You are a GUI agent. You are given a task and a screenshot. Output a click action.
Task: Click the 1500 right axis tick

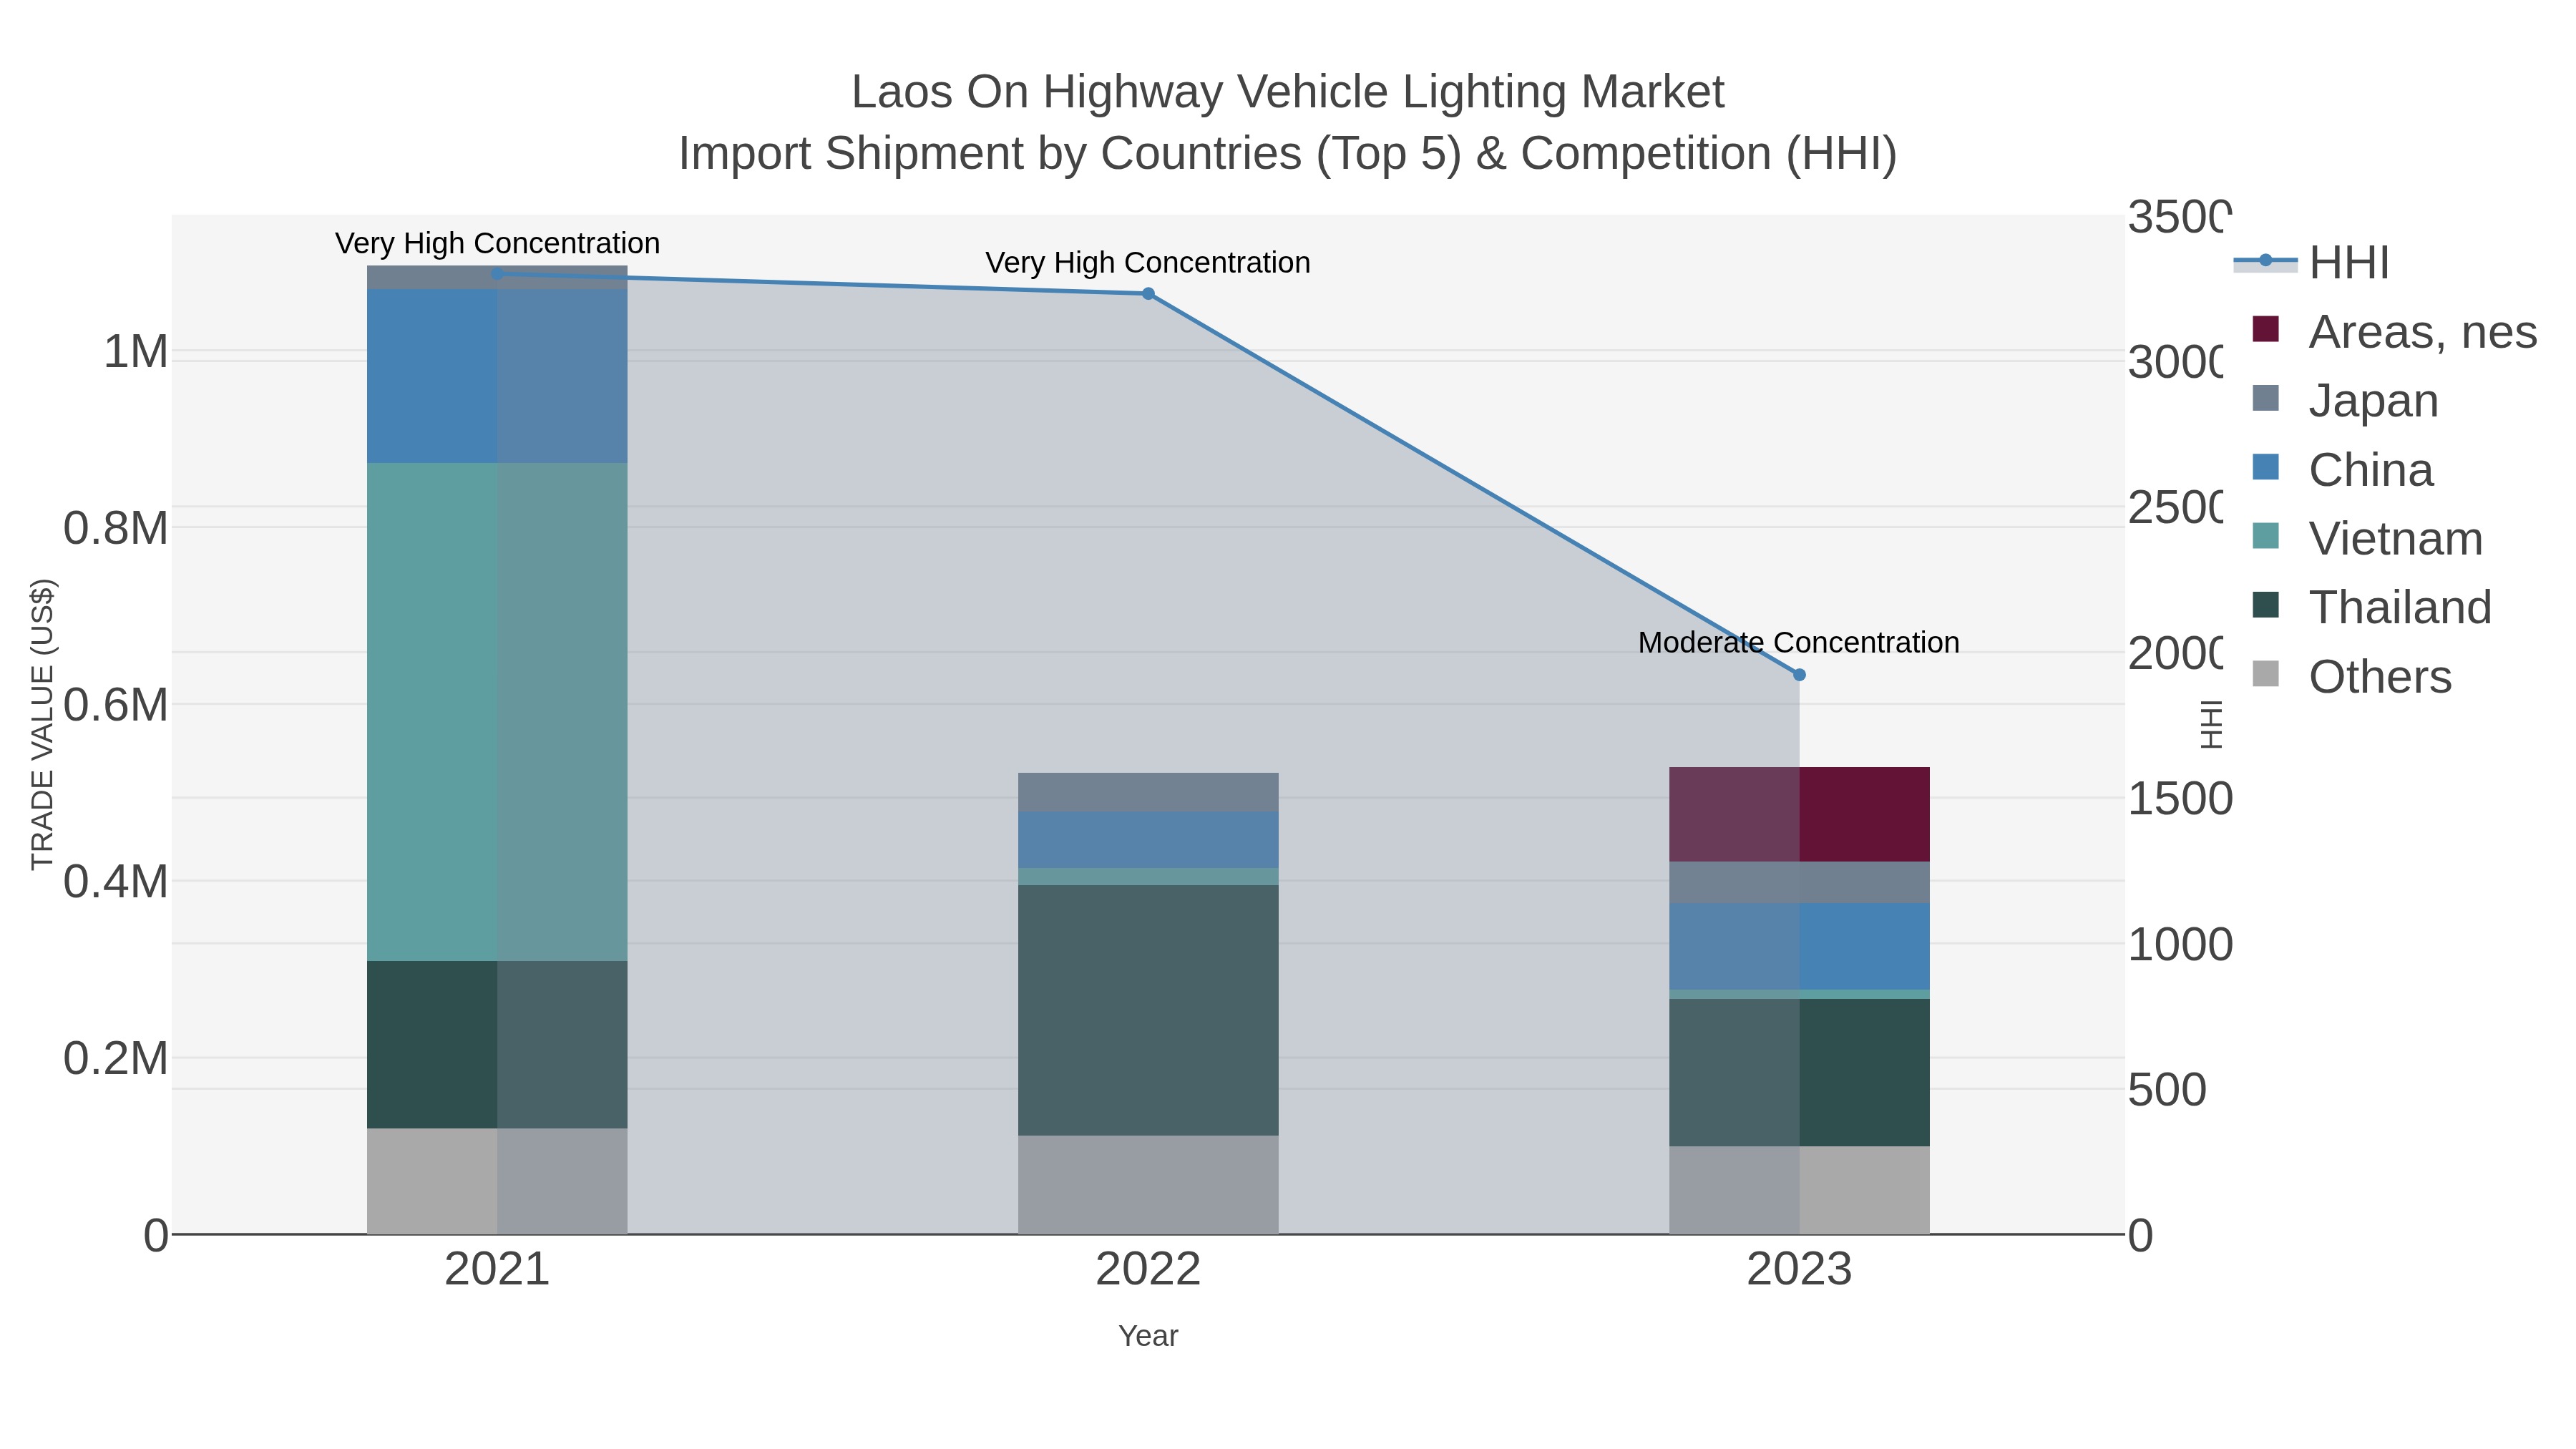pos(2180,798)
